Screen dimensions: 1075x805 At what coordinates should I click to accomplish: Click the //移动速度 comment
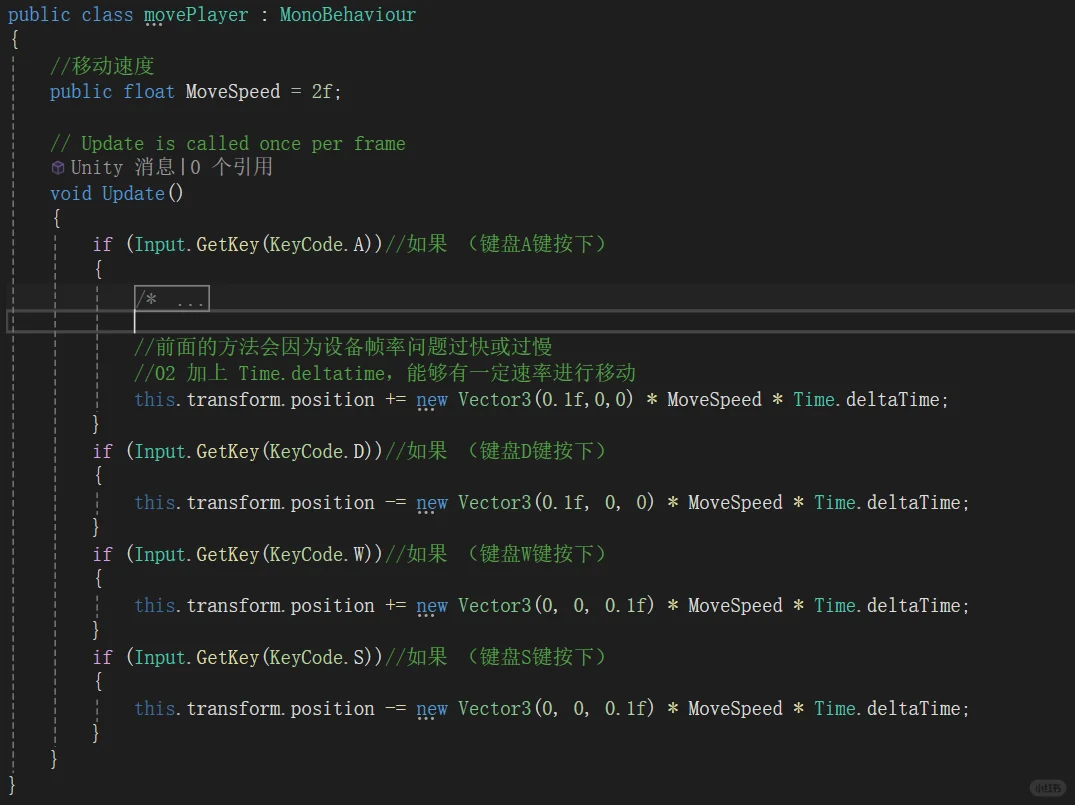point(102,66)
